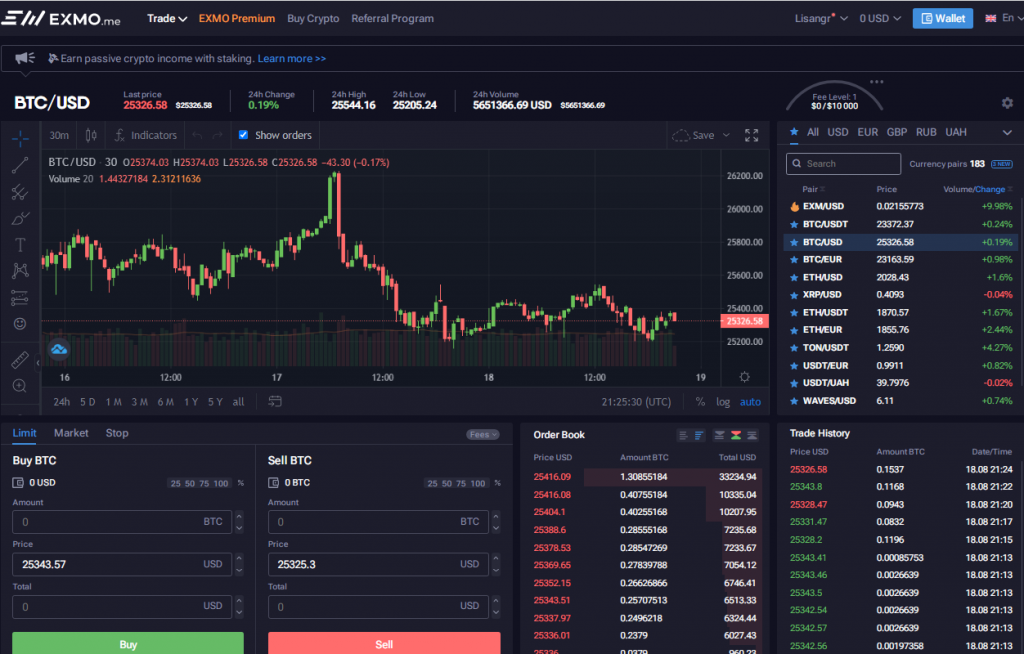Viewport: 1024px width, 654px height.
Task: Open the Buy Crypto page
Action: 313,18
